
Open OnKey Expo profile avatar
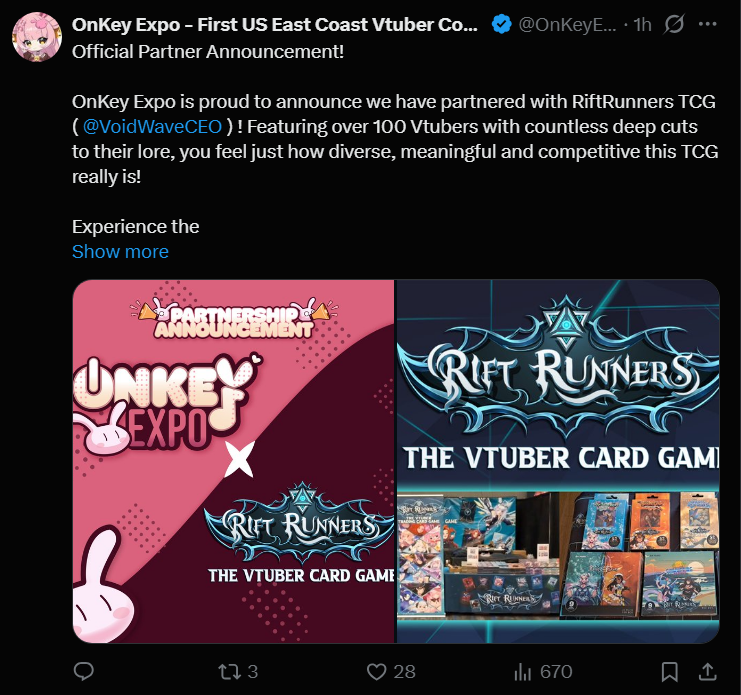tap(37, 37)
